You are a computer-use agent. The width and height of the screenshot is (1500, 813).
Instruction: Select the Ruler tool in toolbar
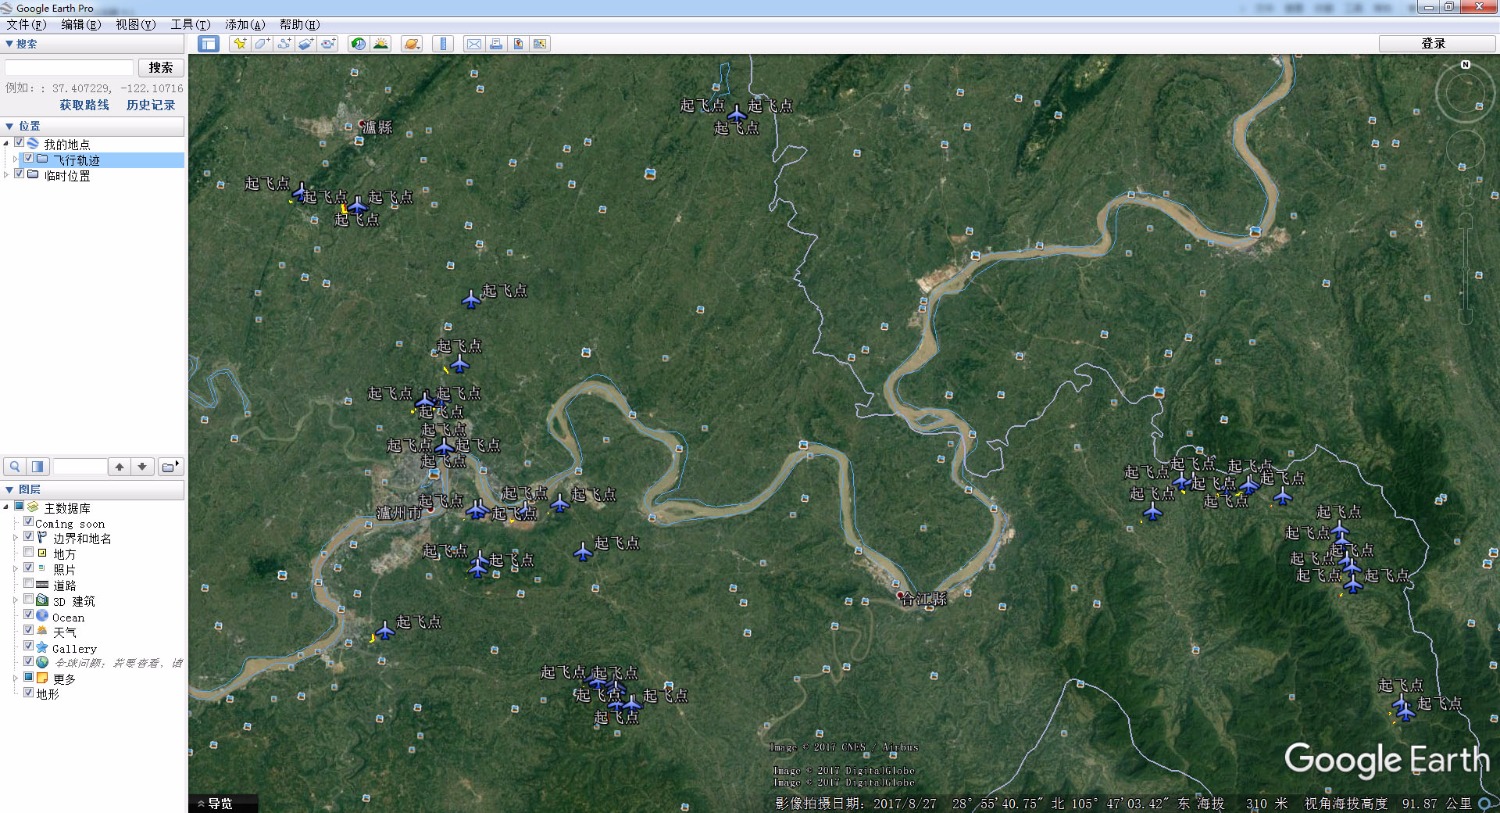tap(444, 44)
